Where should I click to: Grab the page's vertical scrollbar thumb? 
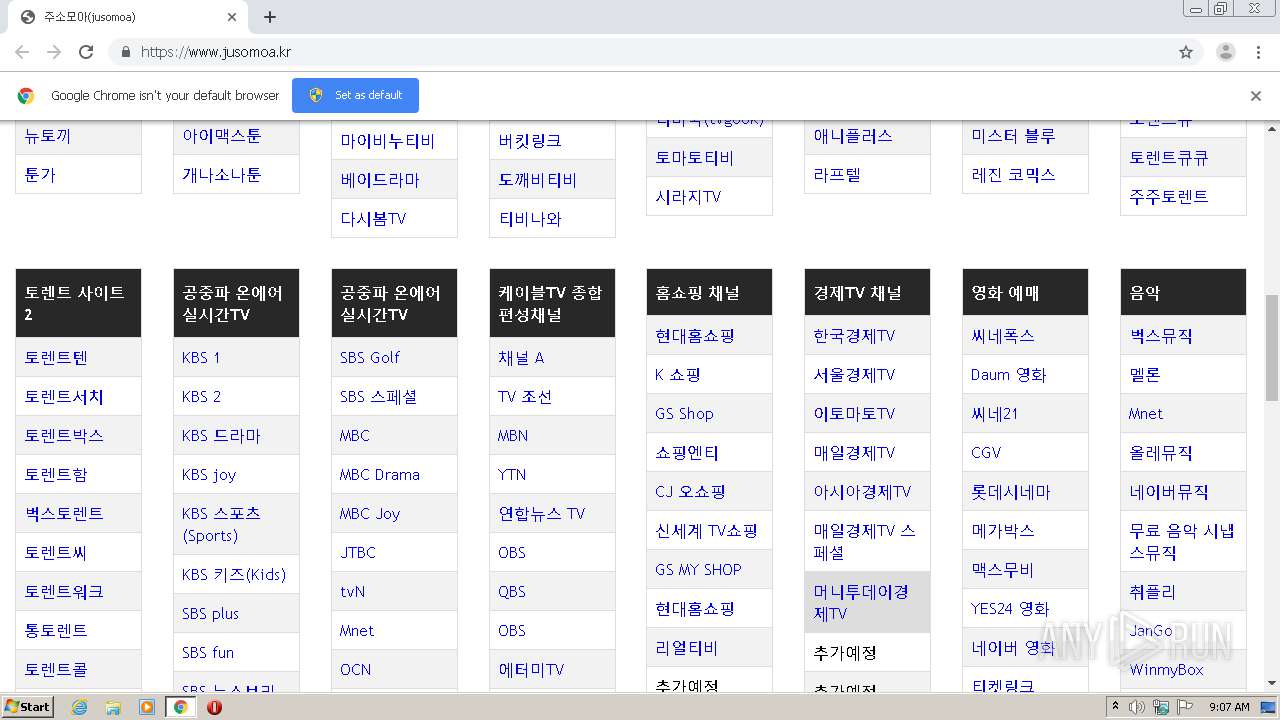[x=1272, y=348]
